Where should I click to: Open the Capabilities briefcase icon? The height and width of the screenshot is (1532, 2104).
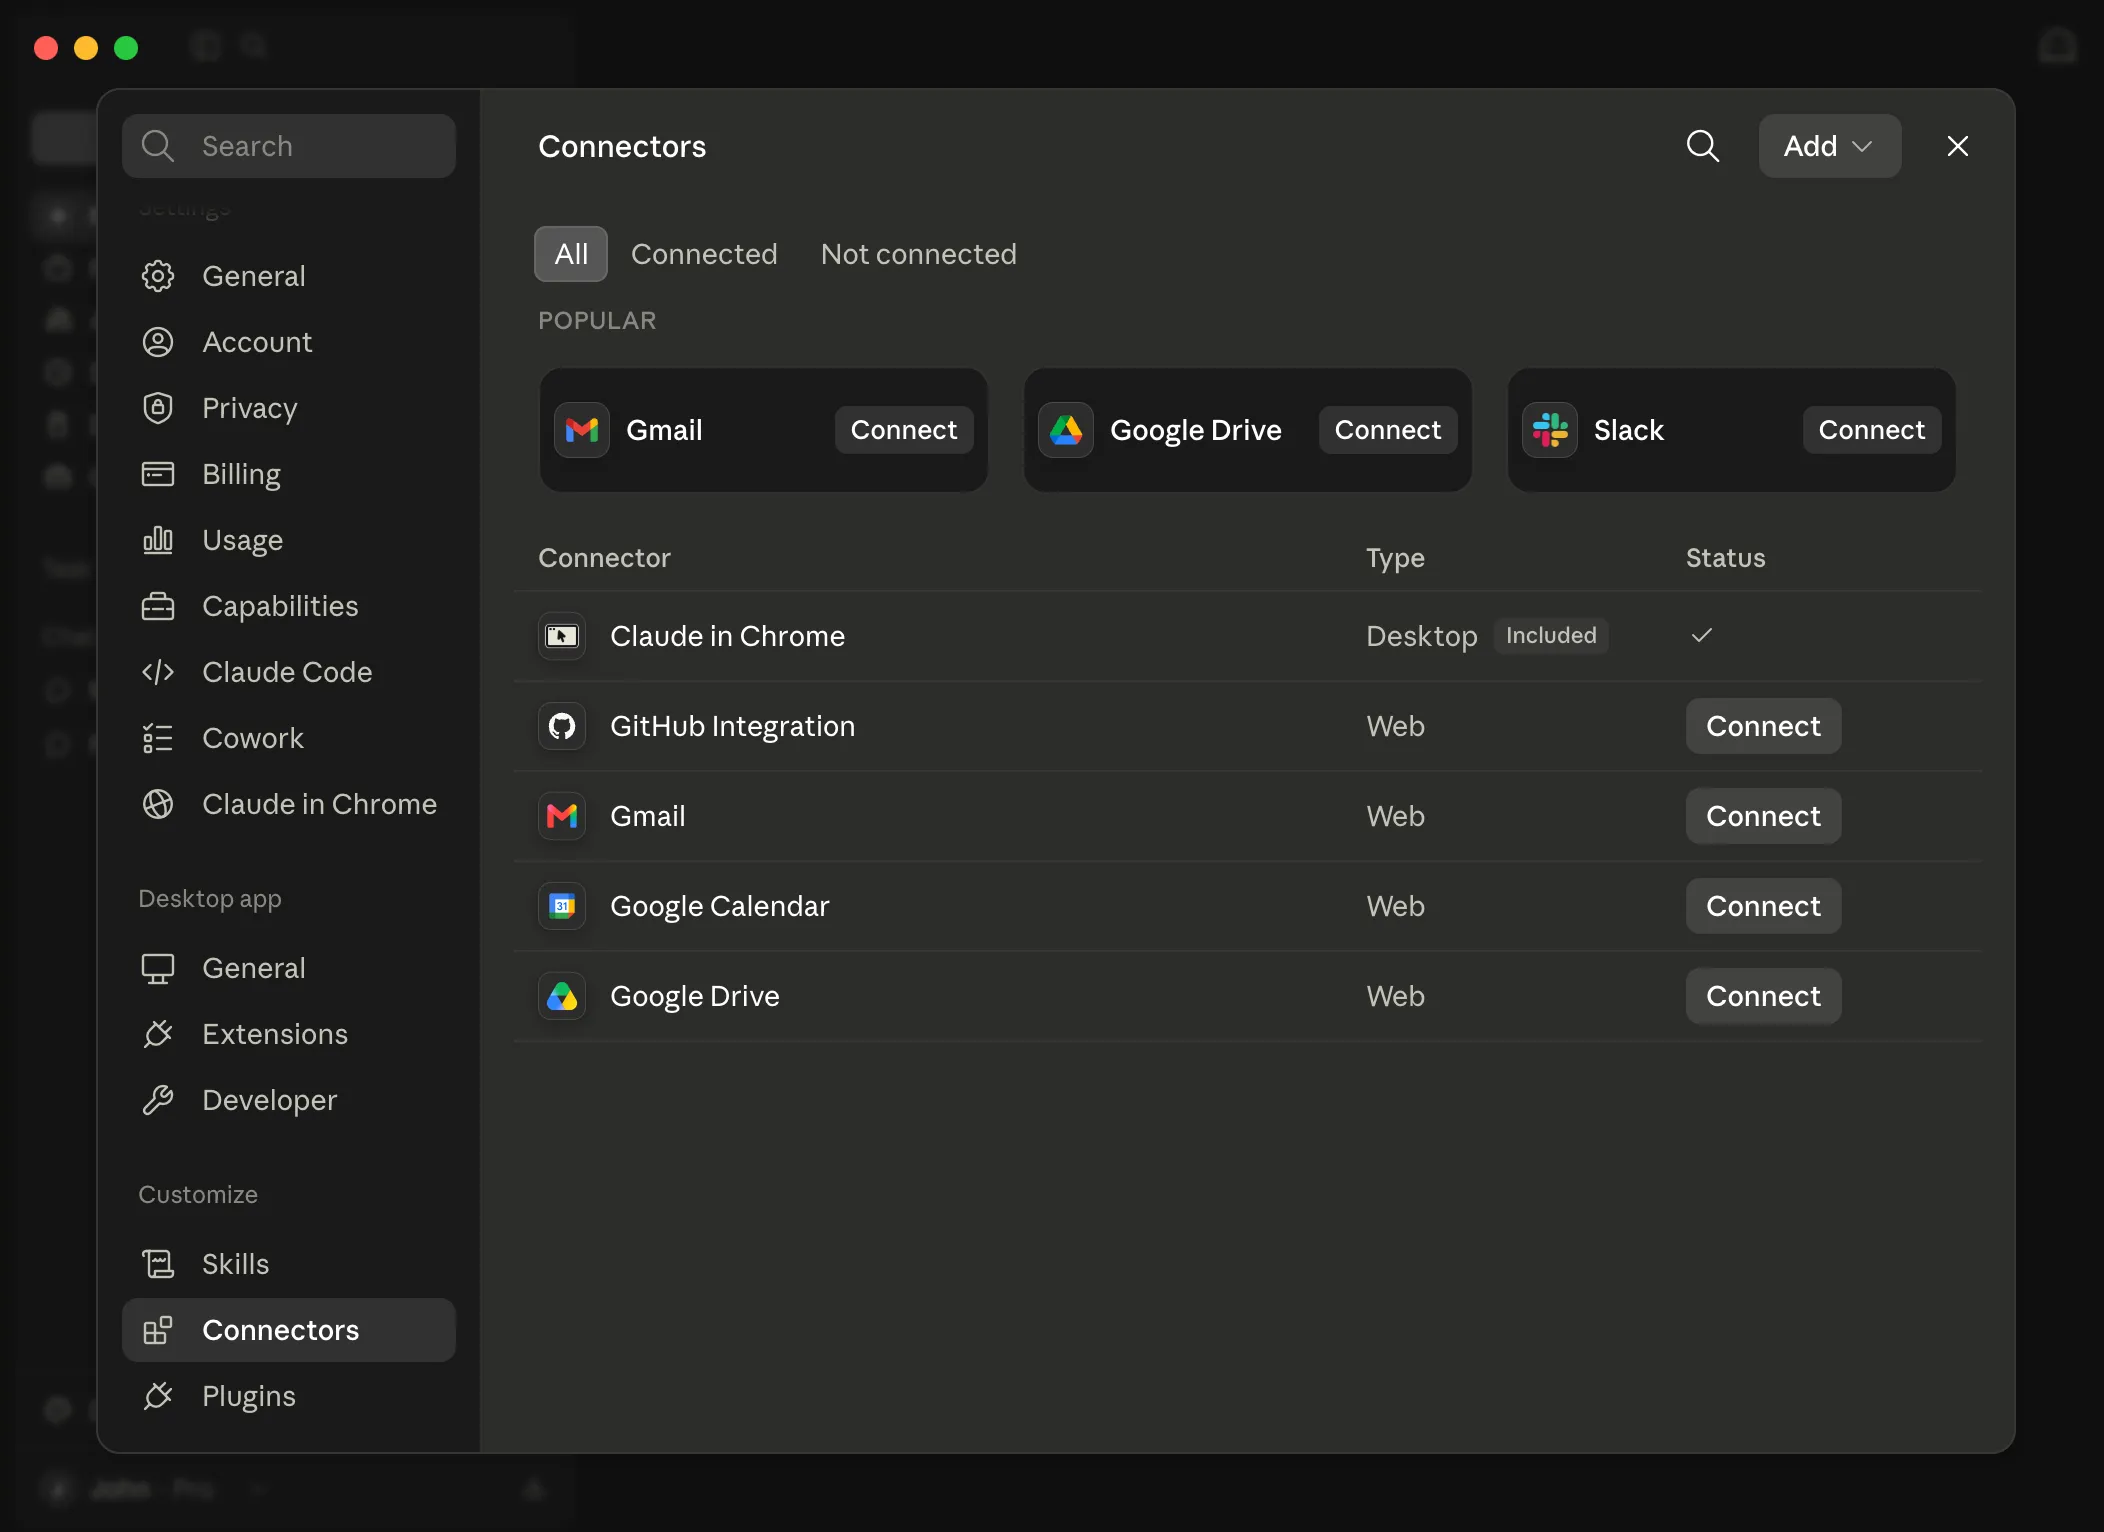coord(158,606)
